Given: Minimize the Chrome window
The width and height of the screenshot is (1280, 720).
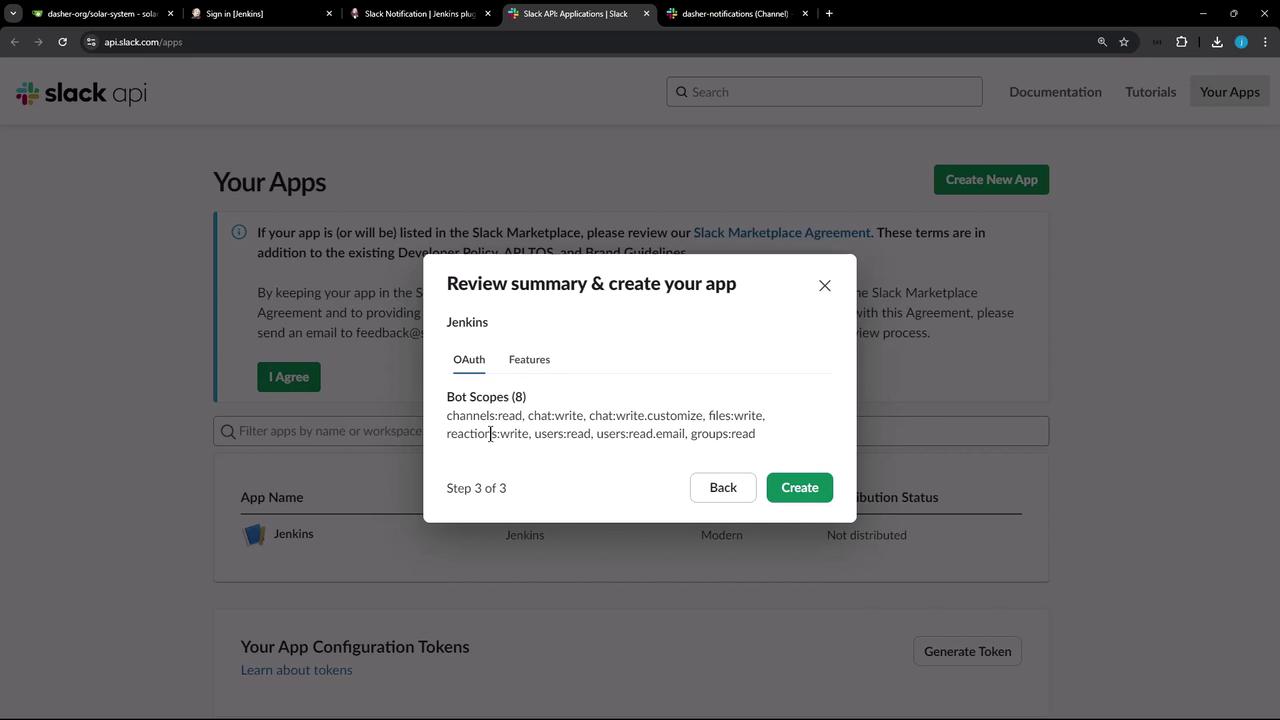Looking at the screenshot, I should click(1203, 14).
